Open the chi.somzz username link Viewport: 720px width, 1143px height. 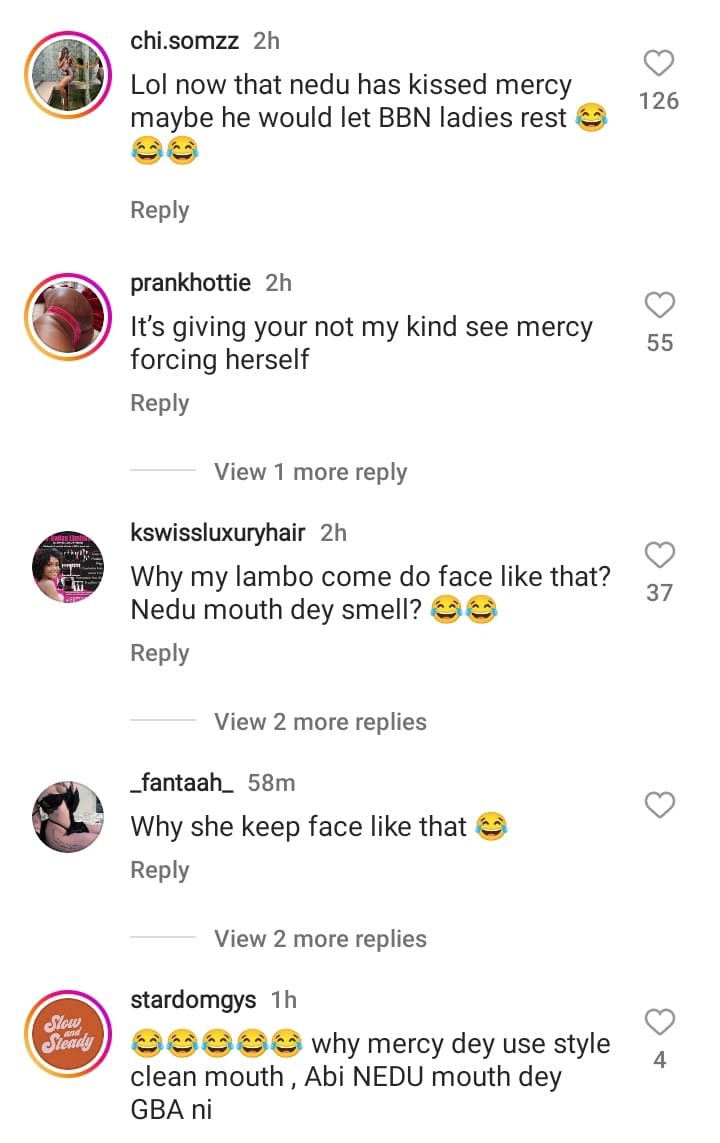[x=185, y=40]
